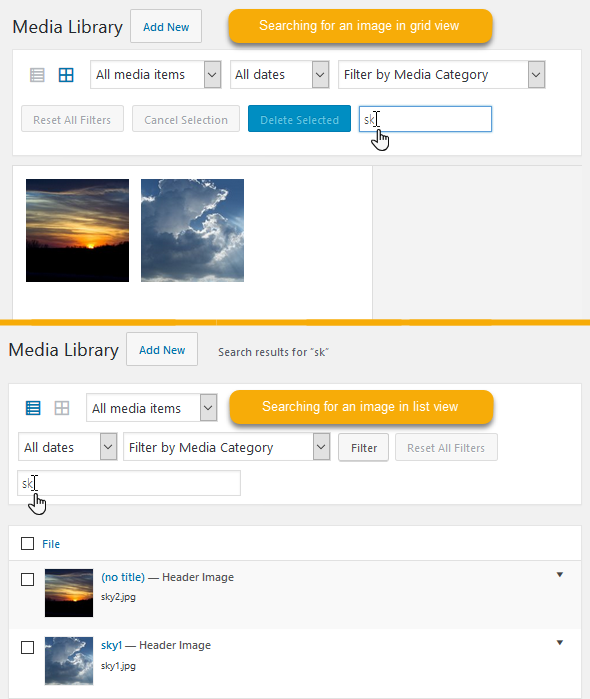590x699 pixels.
Task: Click Reset All Filters in list view
Action: 446,447
